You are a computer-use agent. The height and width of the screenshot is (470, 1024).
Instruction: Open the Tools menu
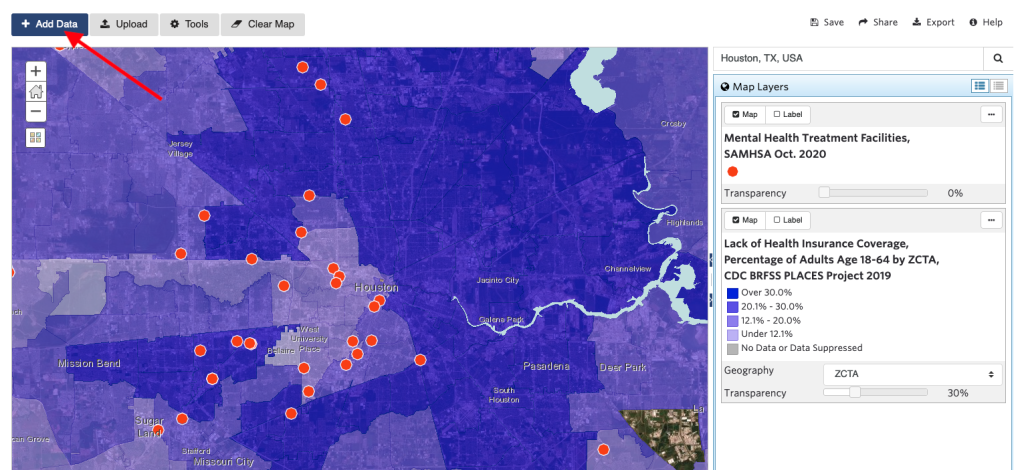point(189,24)
